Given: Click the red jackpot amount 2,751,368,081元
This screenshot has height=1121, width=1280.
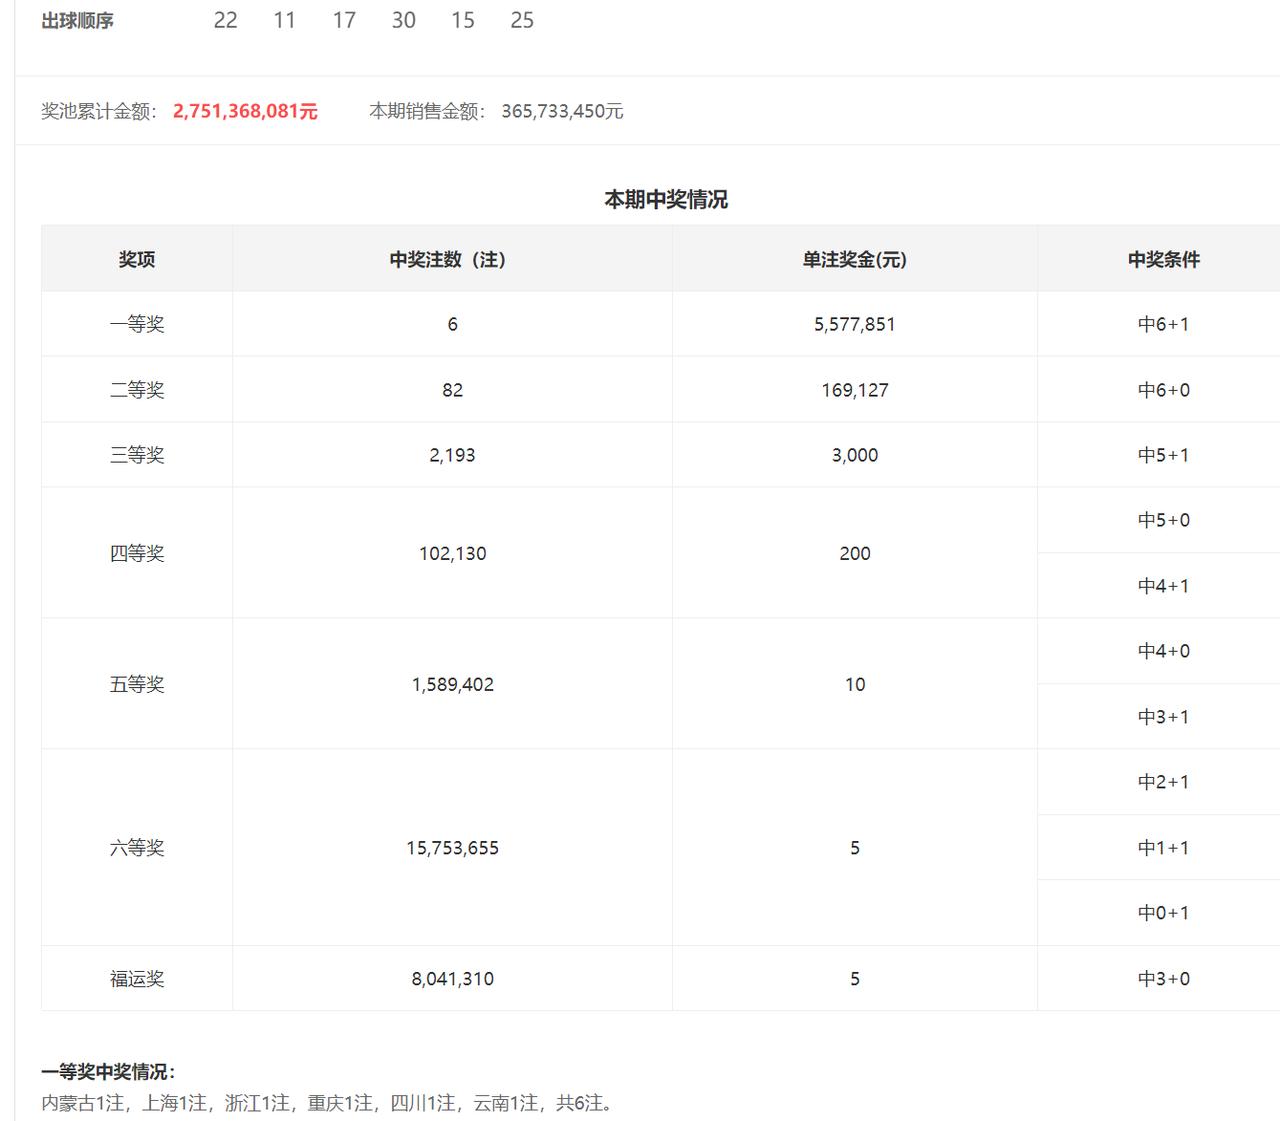Looking at the screenshot, I should [x=245, y=111].
